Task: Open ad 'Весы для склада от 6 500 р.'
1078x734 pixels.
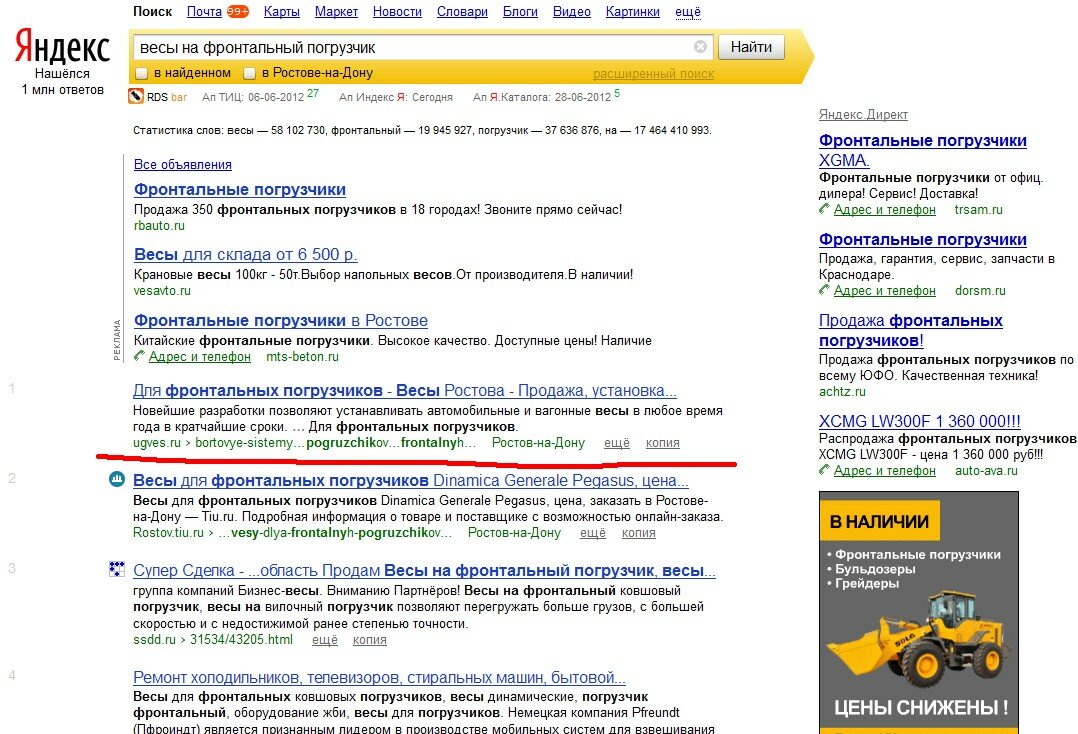Action: (x=245, y=254)
